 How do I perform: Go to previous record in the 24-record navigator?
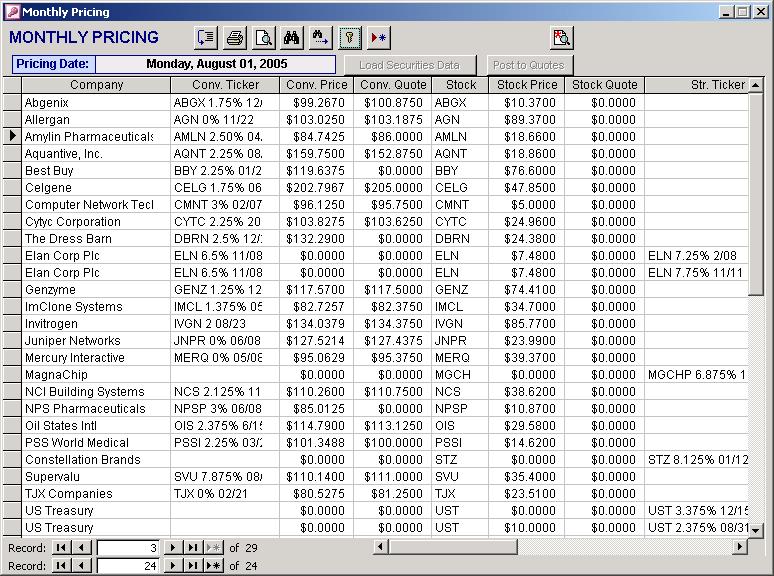(x=81, y=566)
